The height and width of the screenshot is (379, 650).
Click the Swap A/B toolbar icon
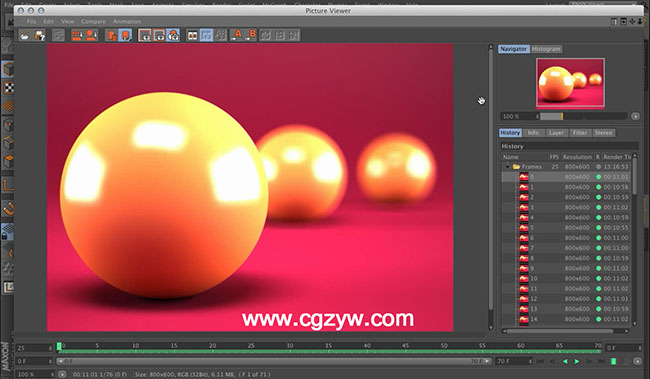click(265, 36)
